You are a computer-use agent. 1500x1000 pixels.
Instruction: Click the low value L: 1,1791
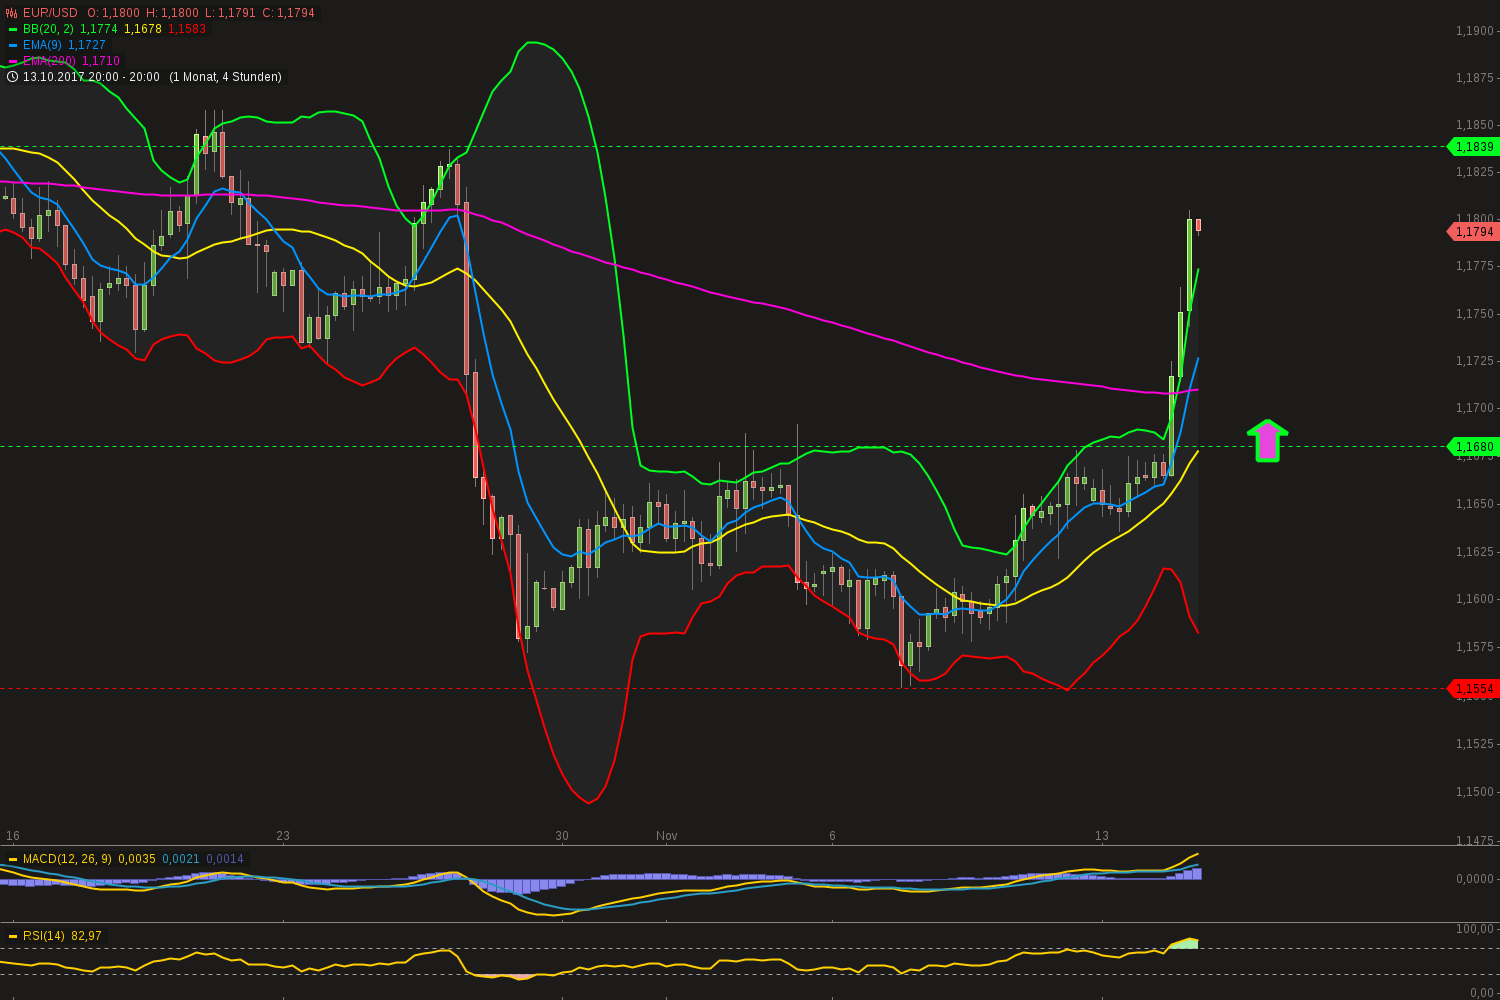(229, 13)
